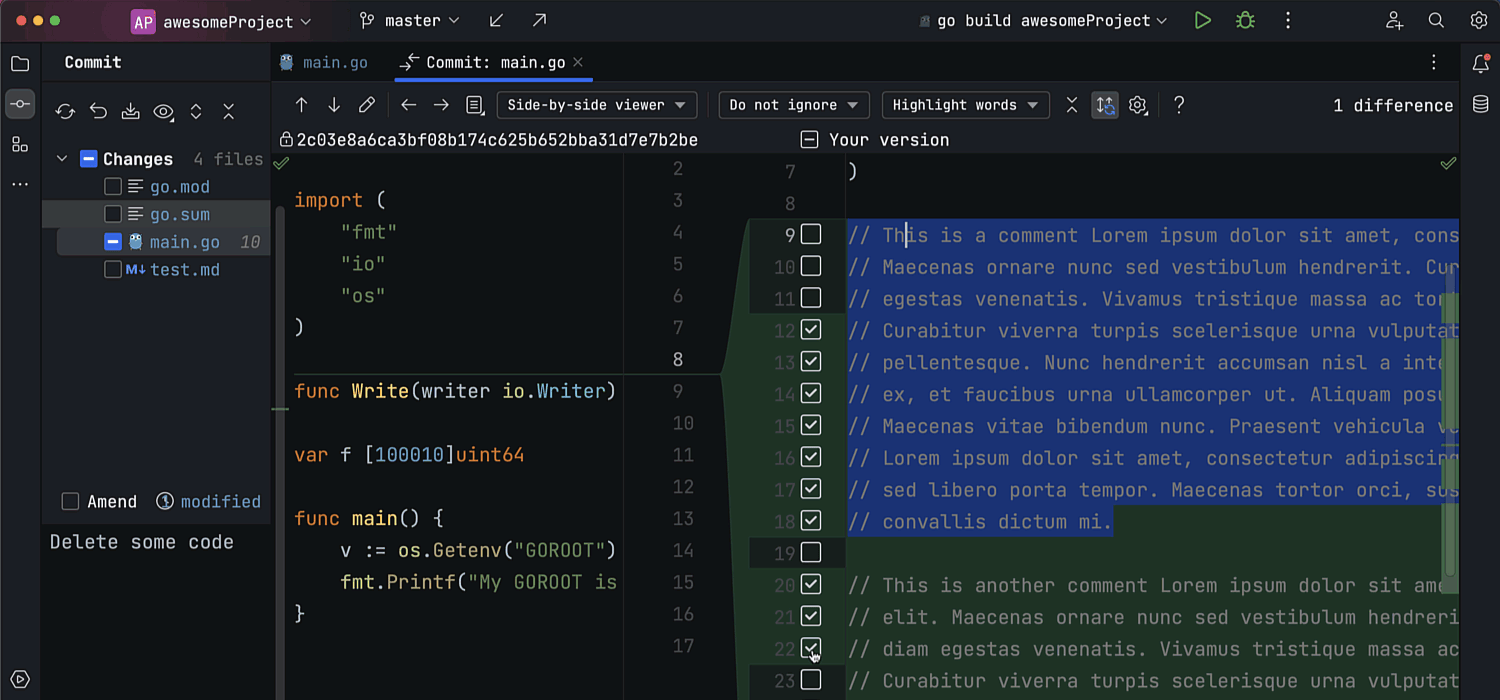Enable the Amend checkbox
1500x700 pixels.
pos(70,502)
